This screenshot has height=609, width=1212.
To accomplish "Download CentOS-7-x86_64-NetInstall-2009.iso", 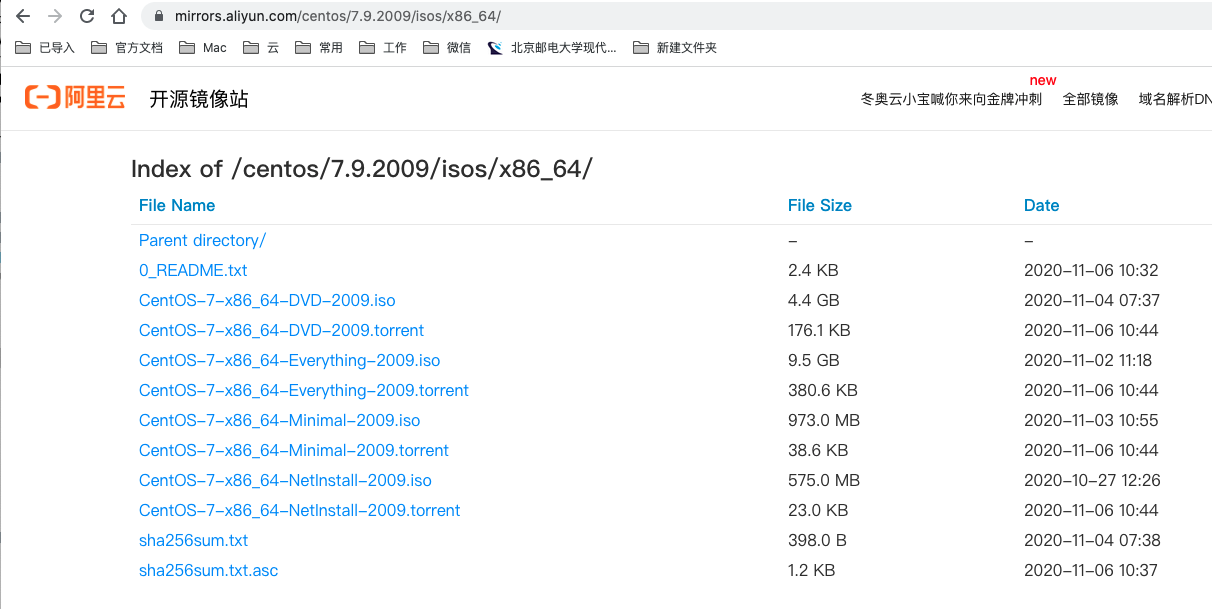I will [x=285, y=480].
